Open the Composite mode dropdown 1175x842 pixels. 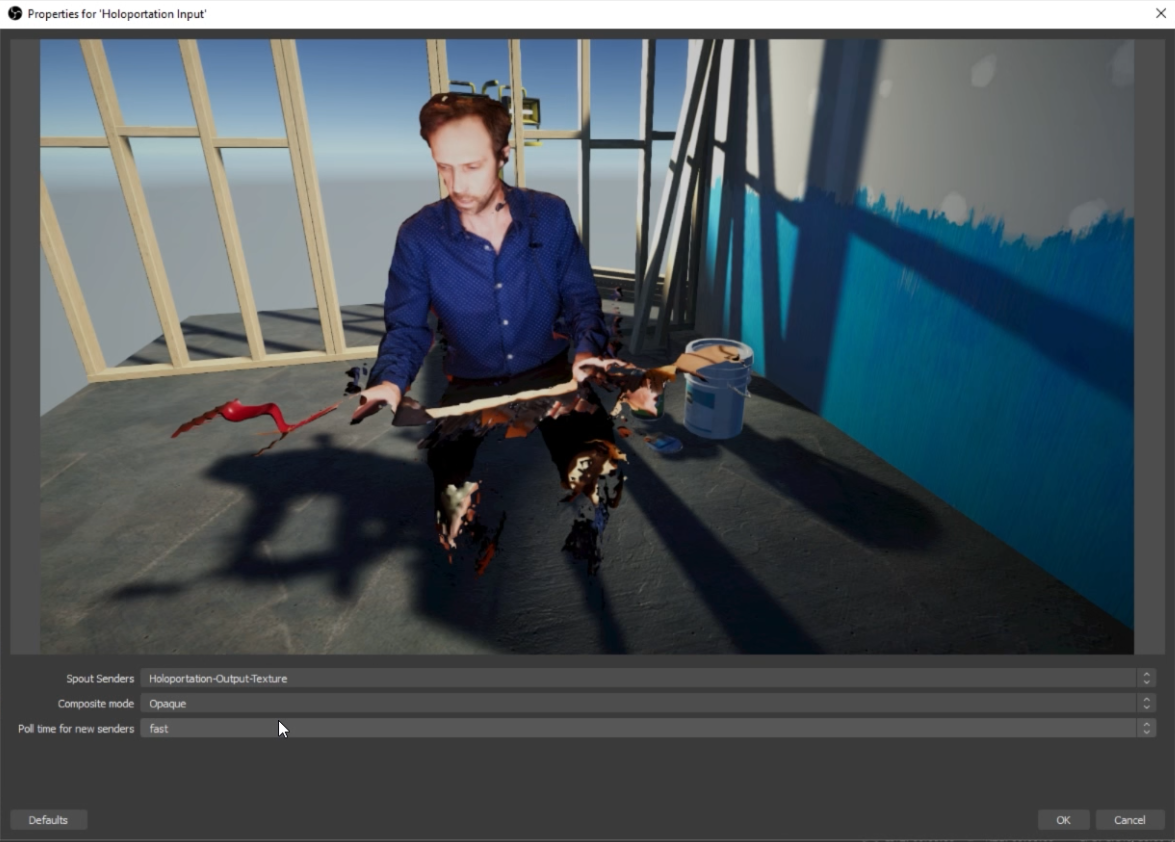point(647,703)
